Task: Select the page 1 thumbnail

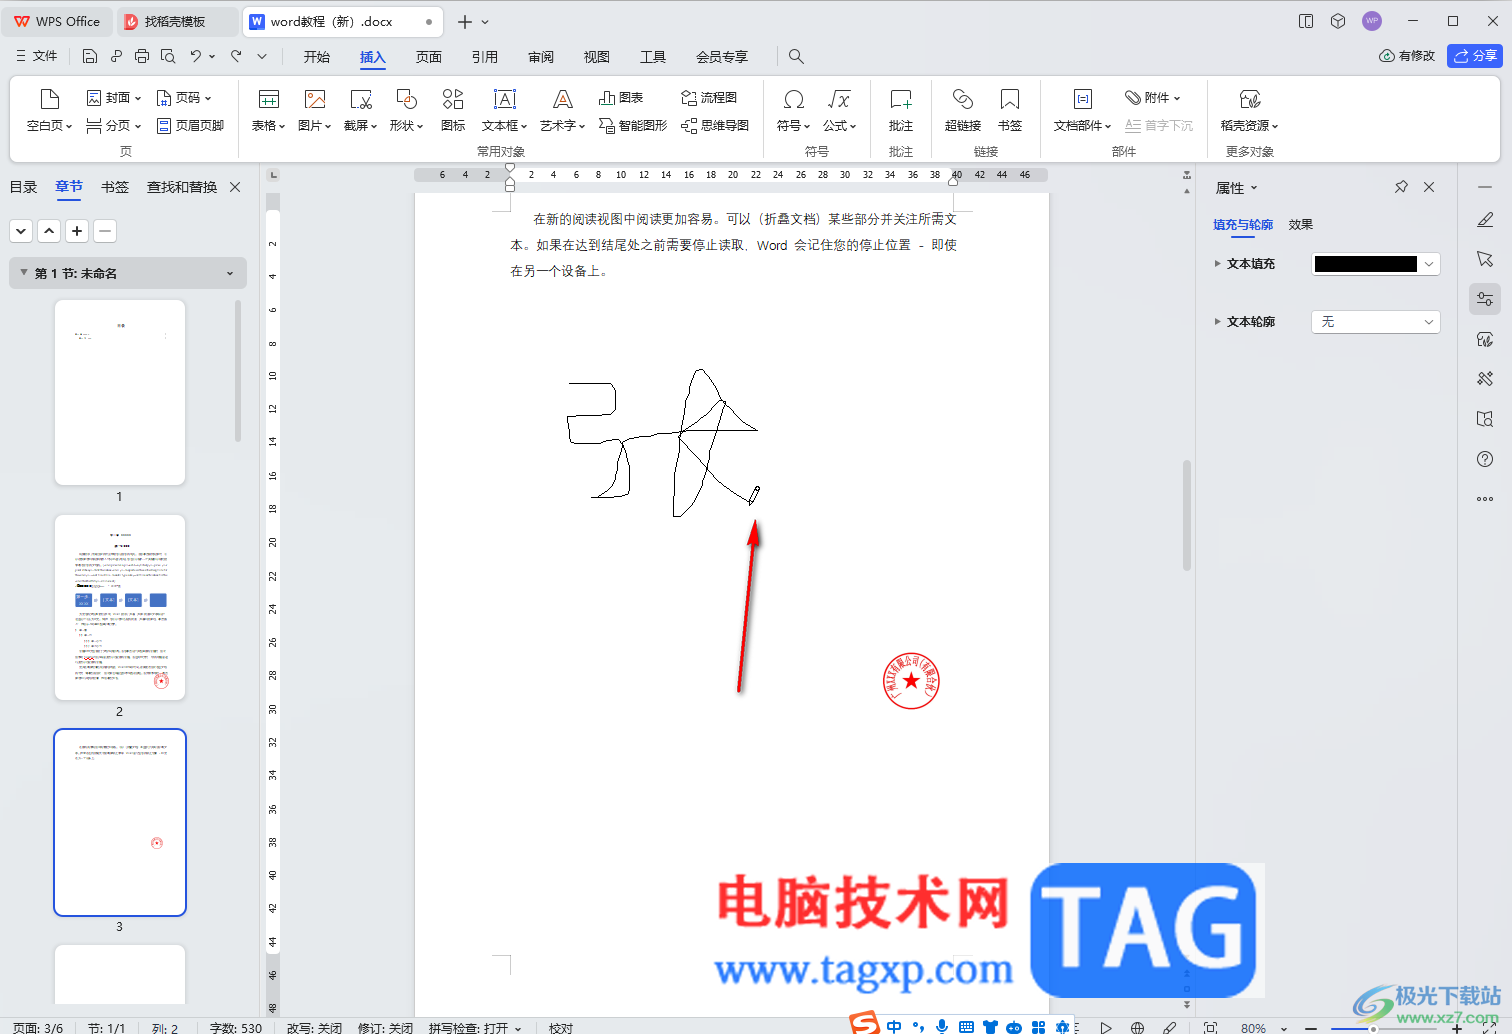Action: click(120, 392)
